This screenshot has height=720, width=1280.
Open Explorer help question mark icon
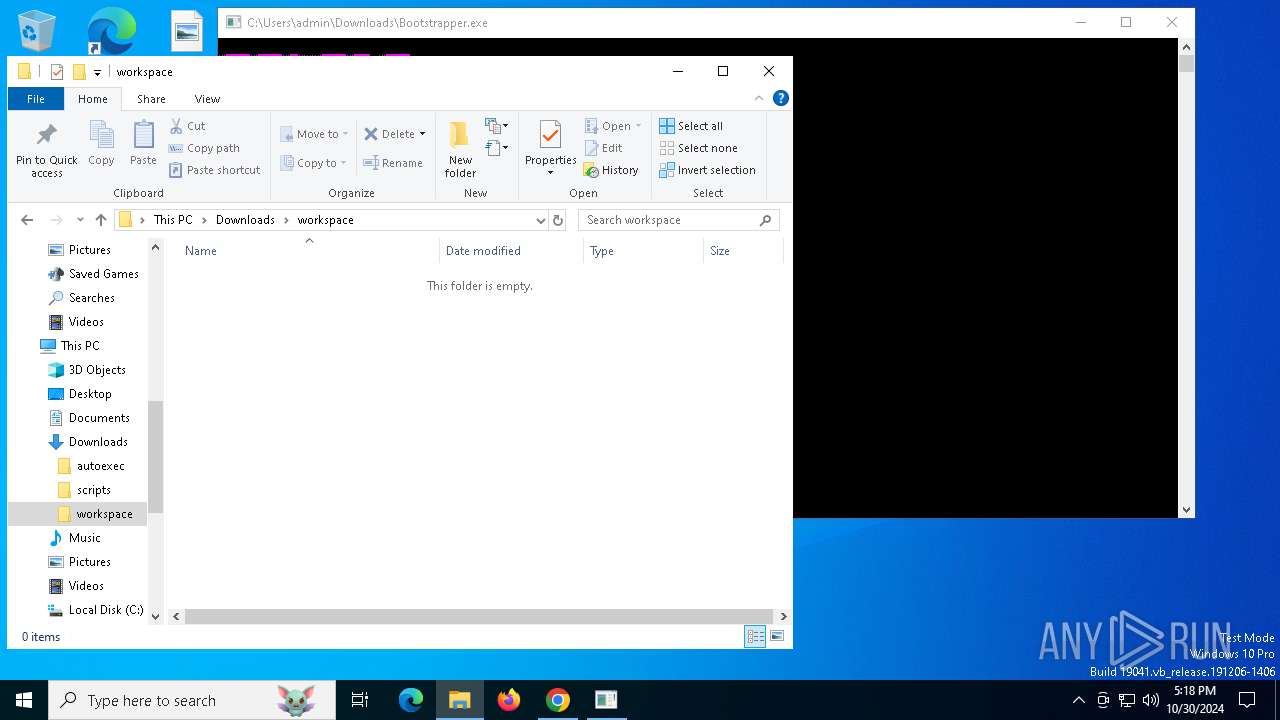coord(781,98)
